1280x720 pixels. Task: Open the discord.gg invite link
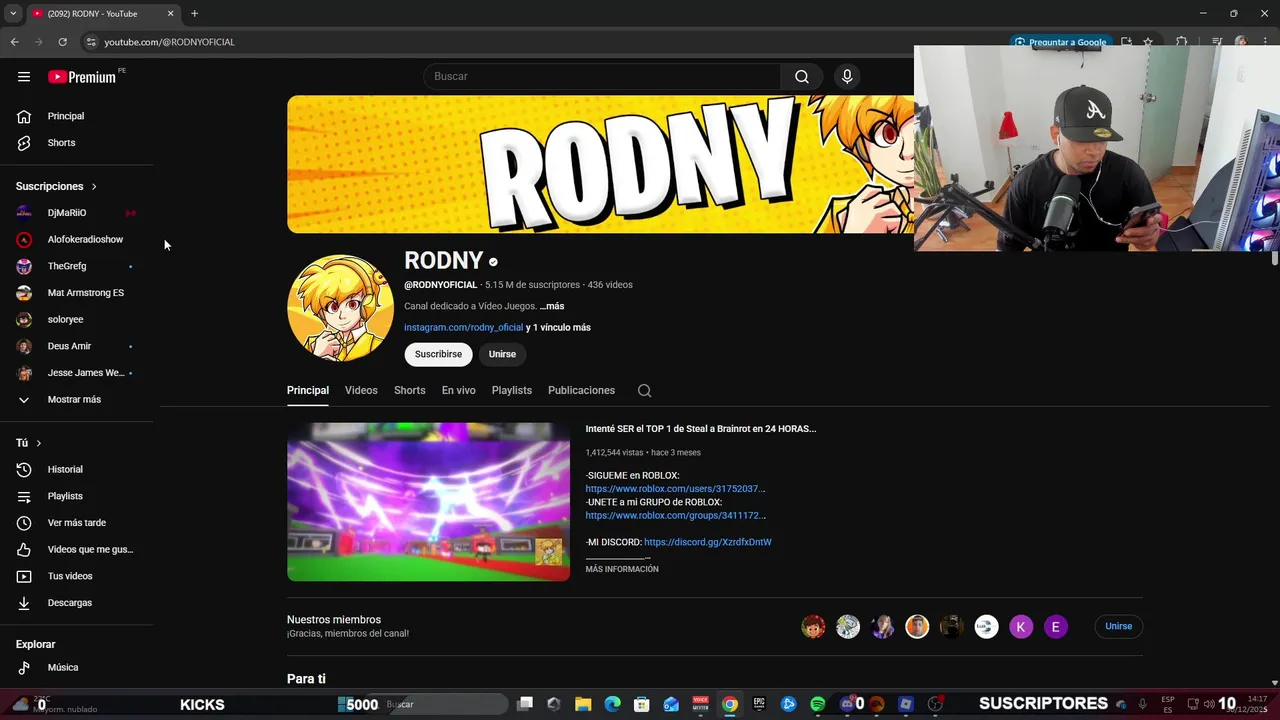tap(708, 542)
